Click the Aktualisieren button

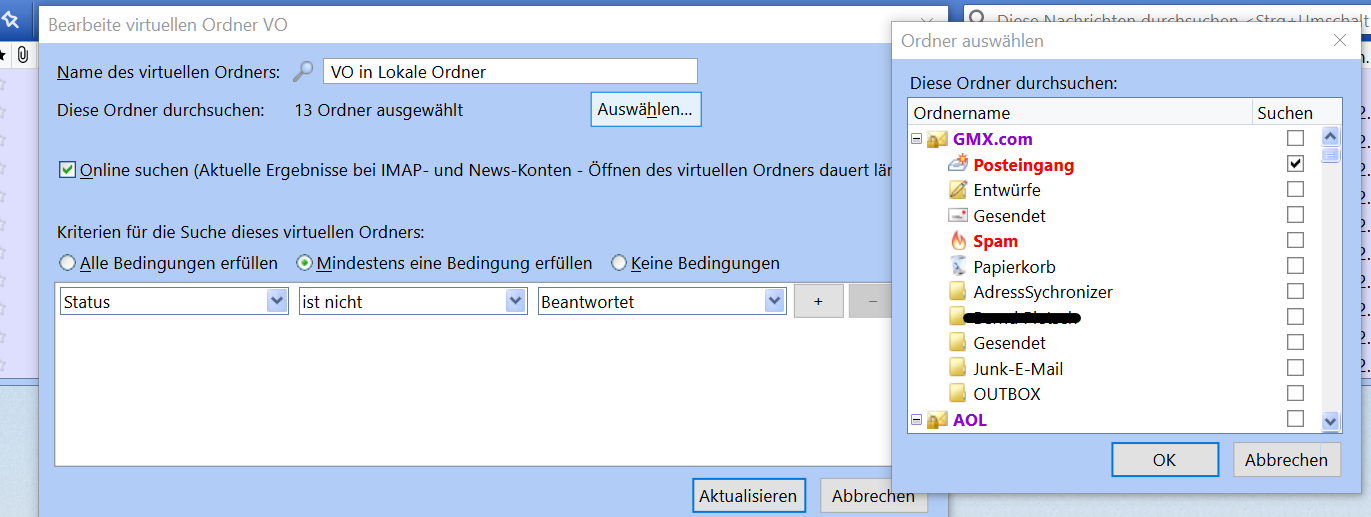click(748, 496)
